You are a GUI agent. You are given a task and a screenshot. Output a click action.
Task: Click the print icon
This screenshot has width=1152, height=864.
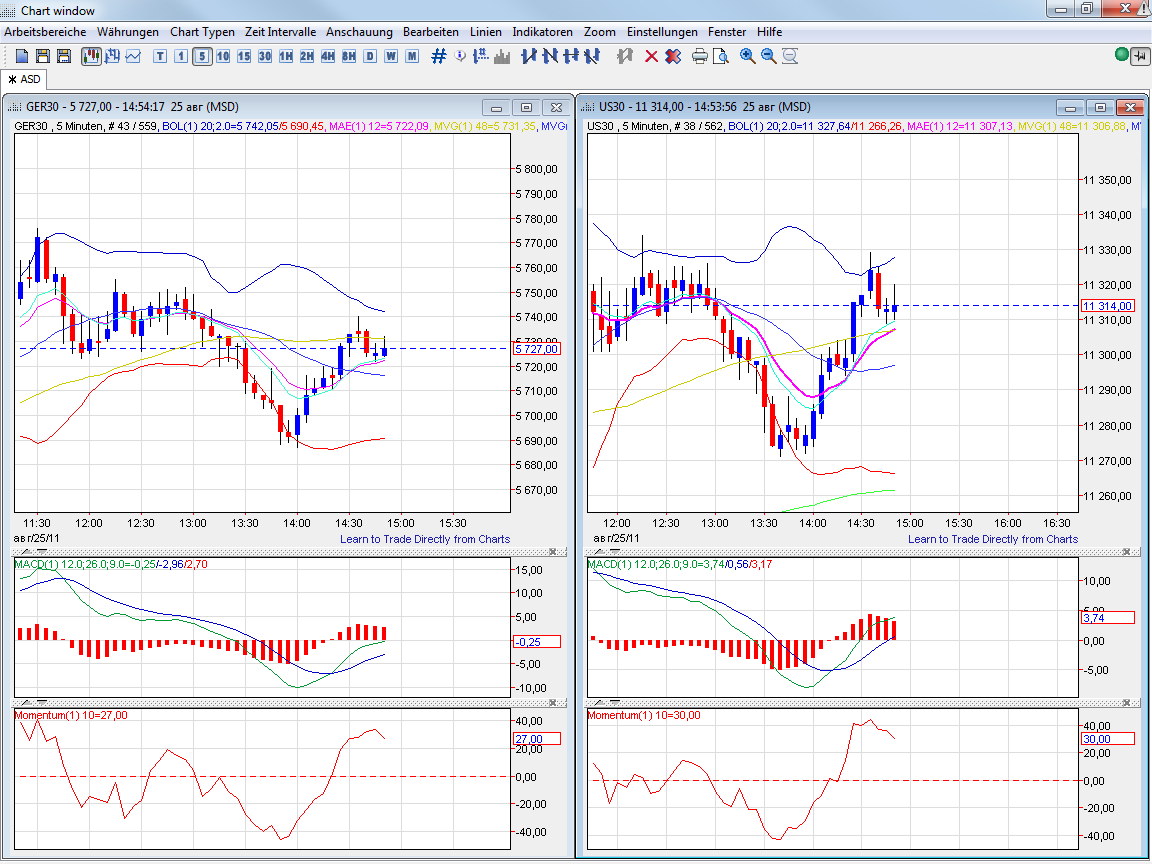tap(699, 56)
